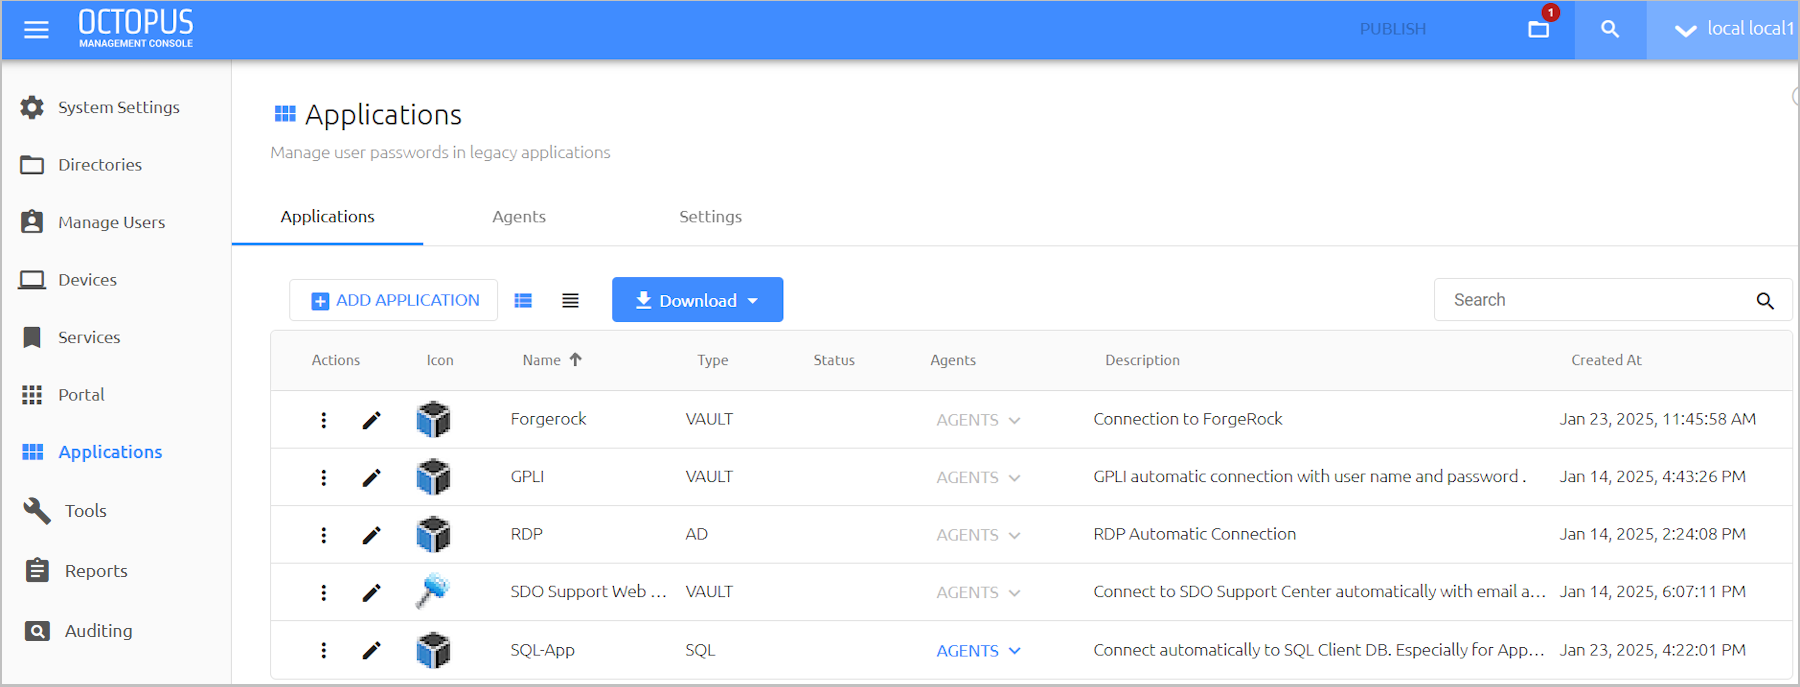Click the Auditing magnifier icon
This screenshot has height=687, width=1800.
(x=37, y=631)
